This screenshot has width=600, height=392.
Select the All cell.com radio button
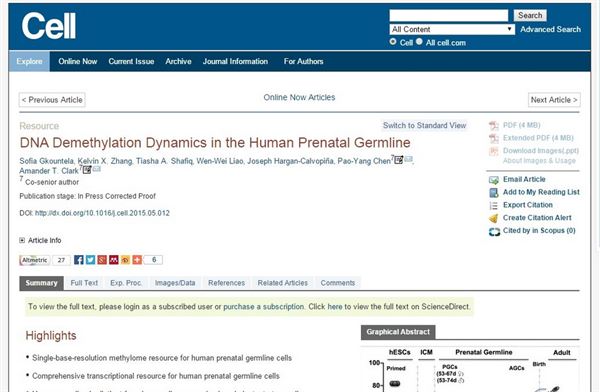419,41
